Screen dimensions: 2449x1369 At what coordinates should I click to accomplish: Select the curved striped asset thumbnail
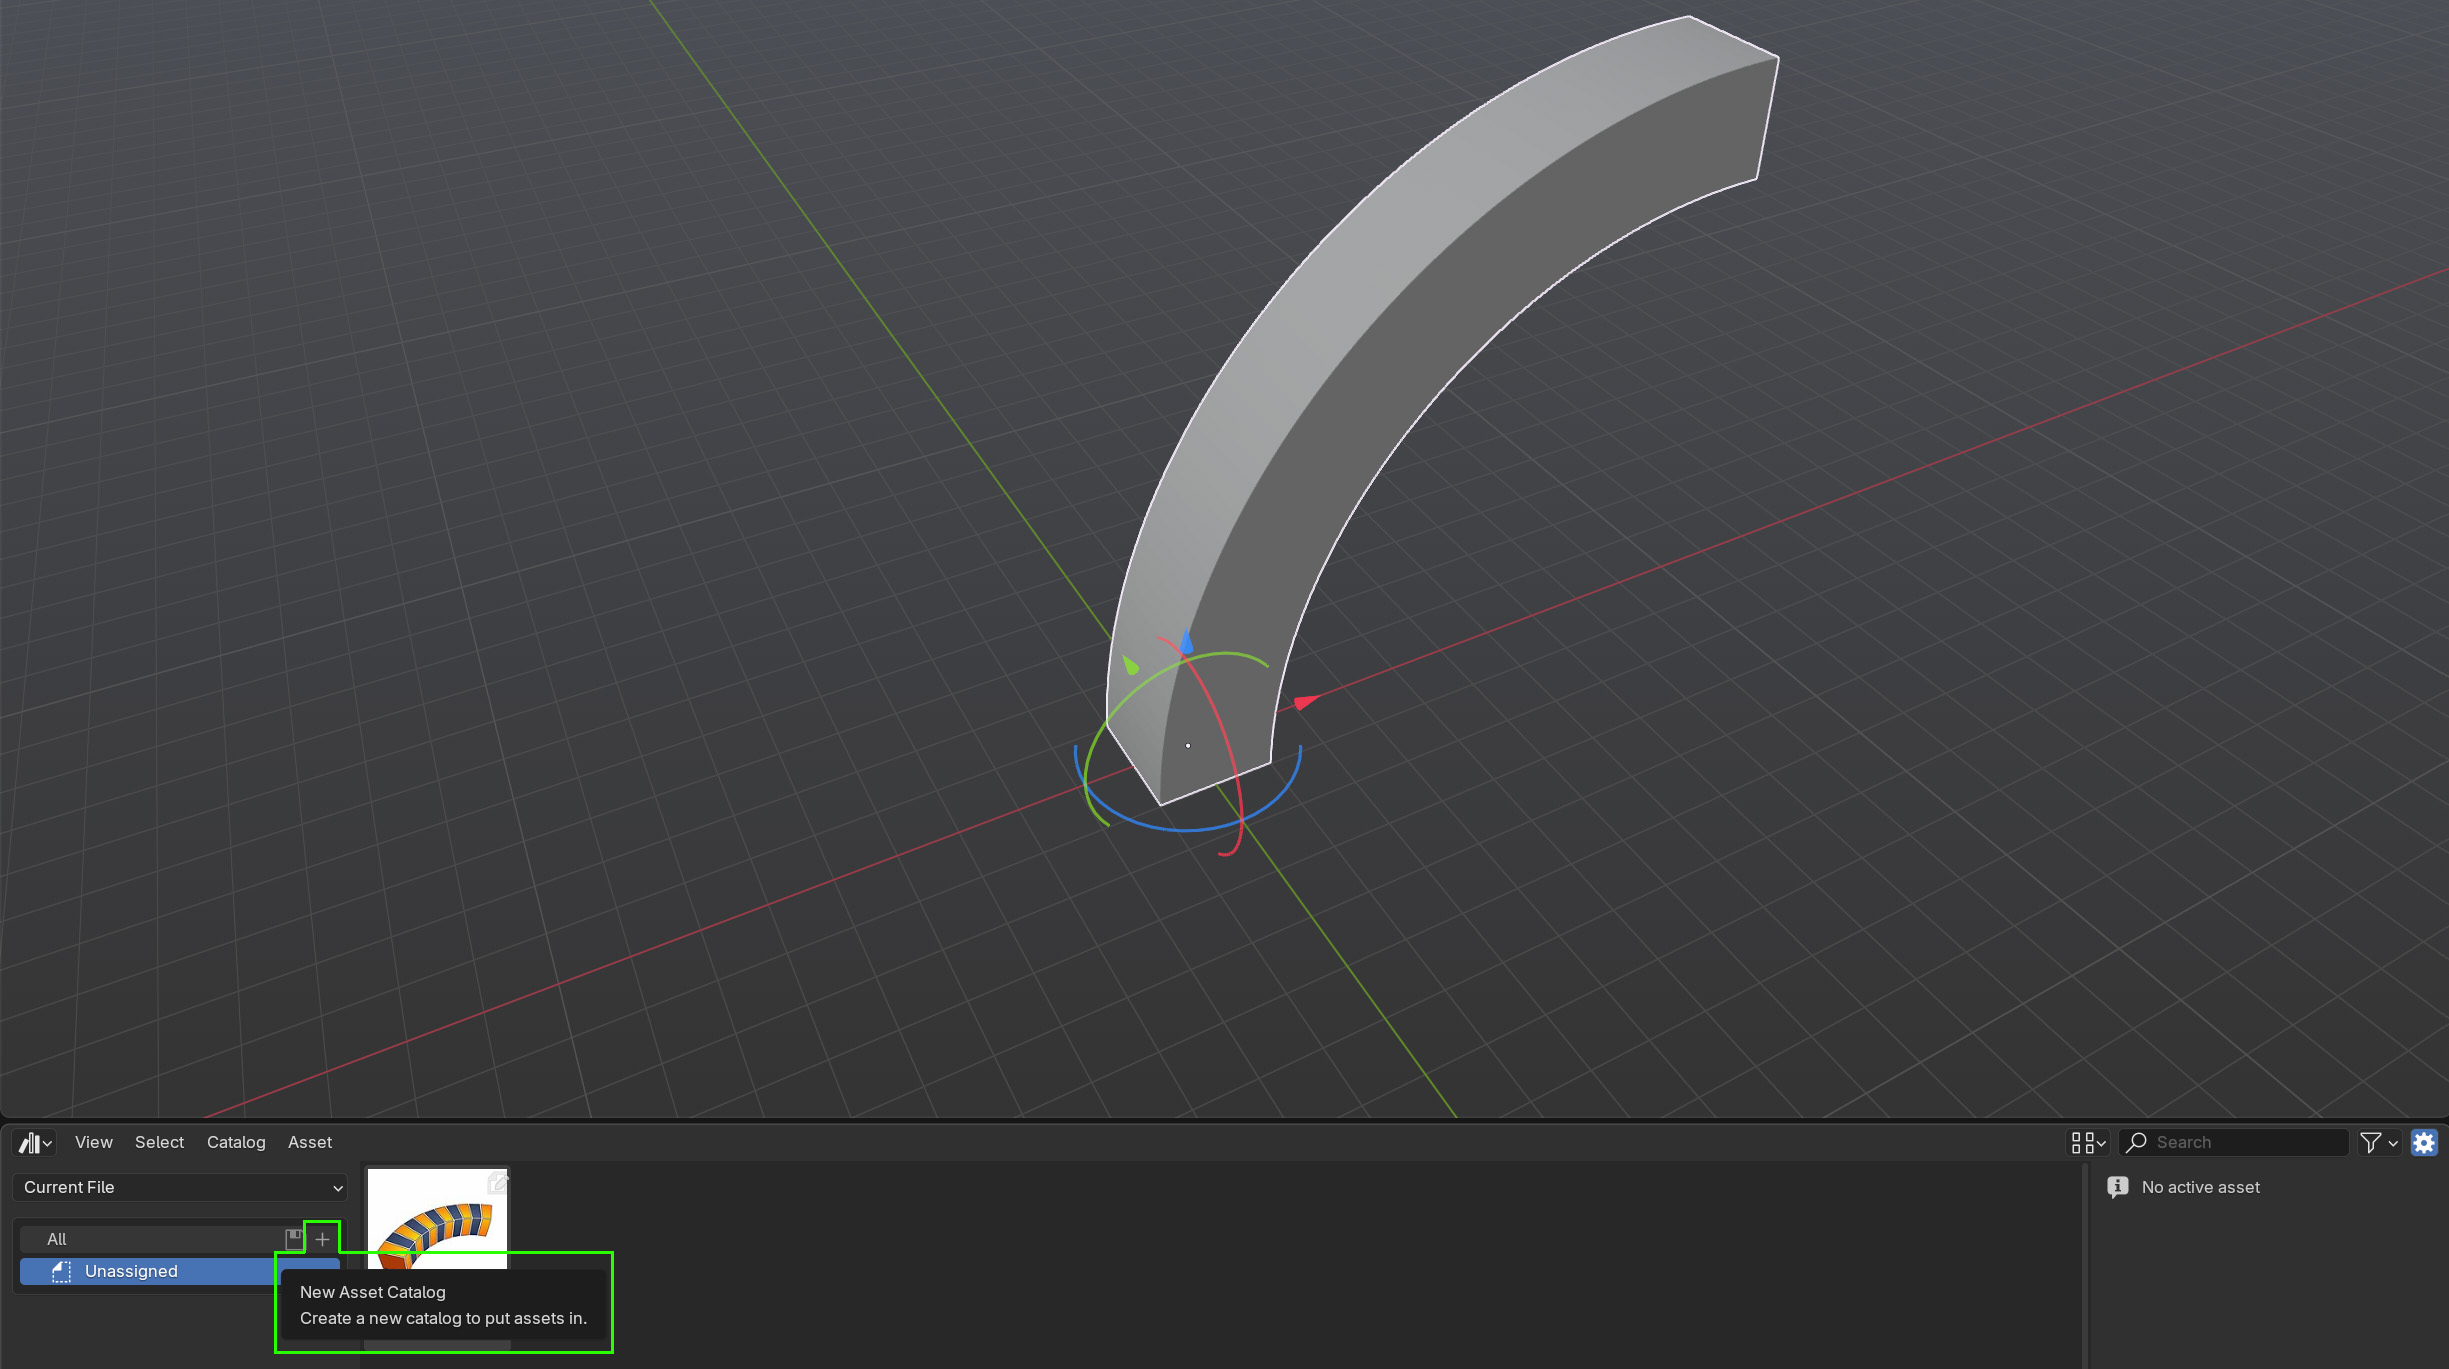pyautogui.click(x=438, y=1218)
